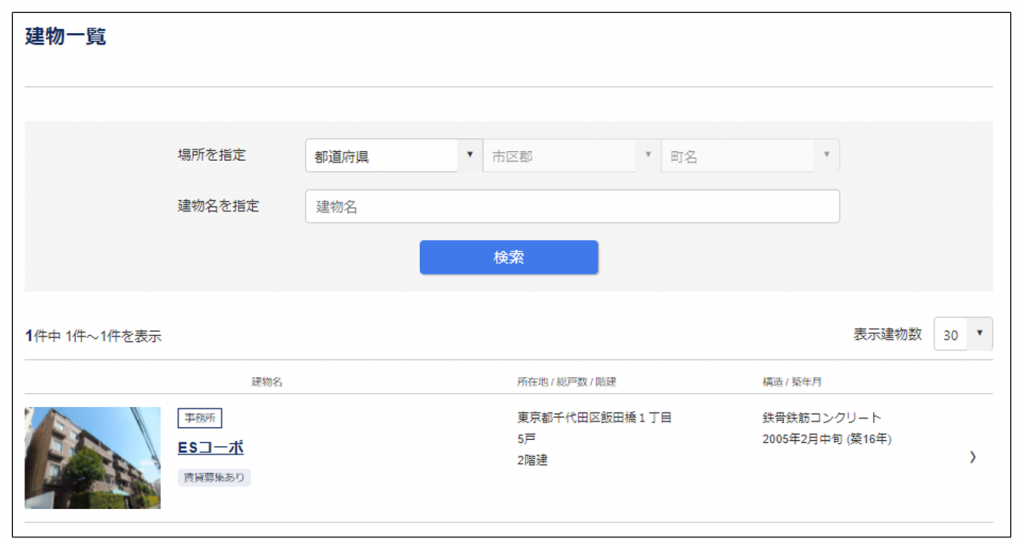Click the 場所を指定 label
The height and width of the screenshot is (545, 1024).
coord(212,155)
